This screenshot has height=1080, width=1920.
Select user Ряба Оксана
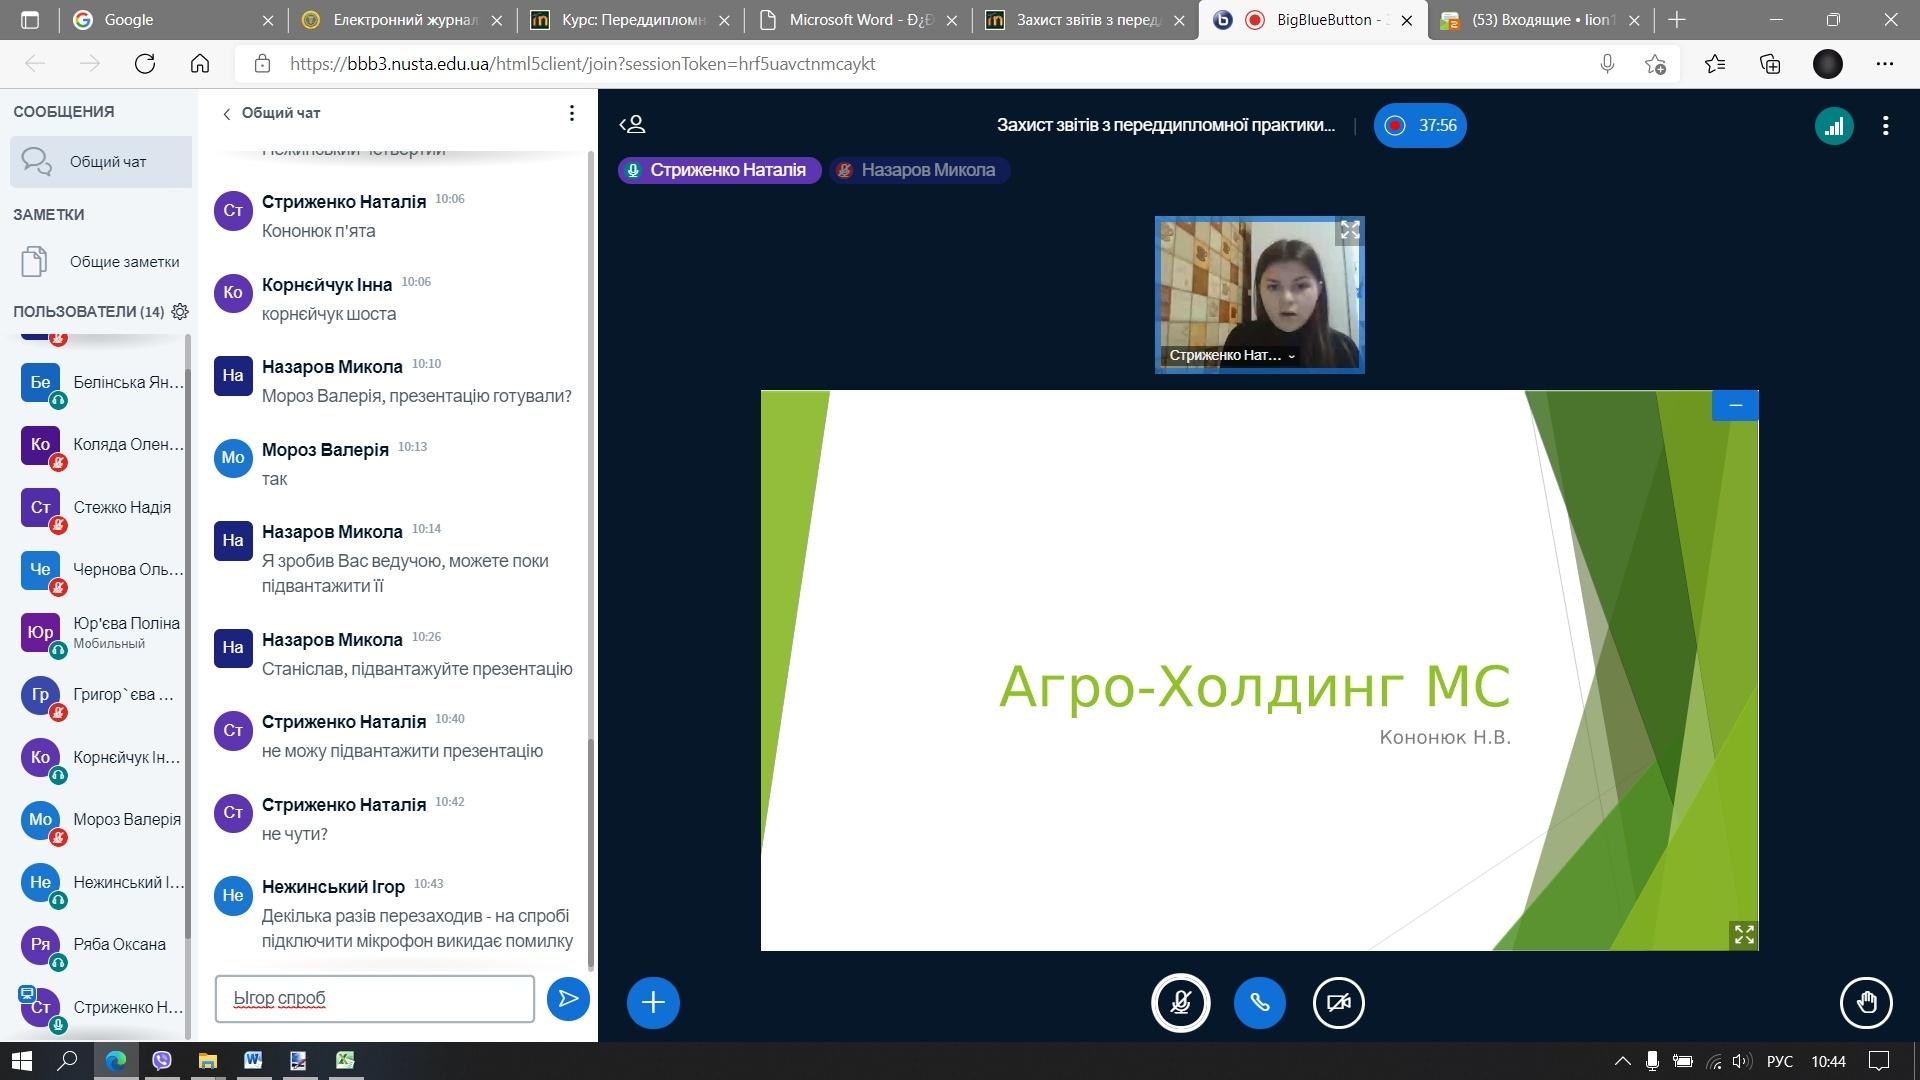[101, 945]
